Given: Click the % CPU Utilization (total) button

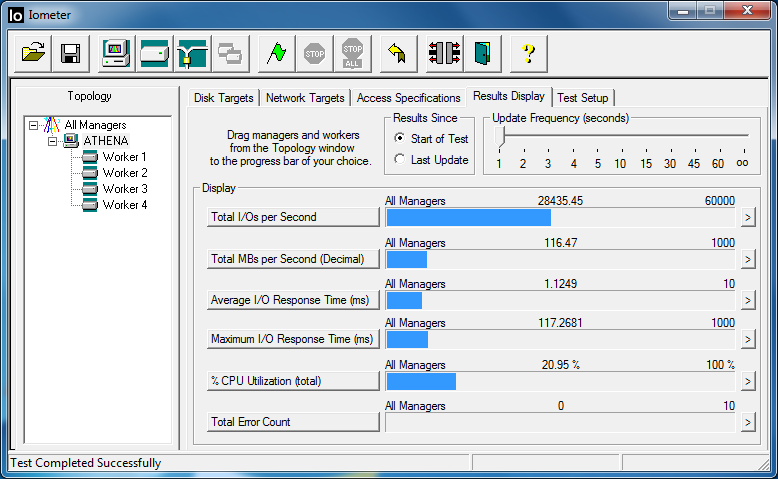Looking at the screenshot, I should click(293, 381).
